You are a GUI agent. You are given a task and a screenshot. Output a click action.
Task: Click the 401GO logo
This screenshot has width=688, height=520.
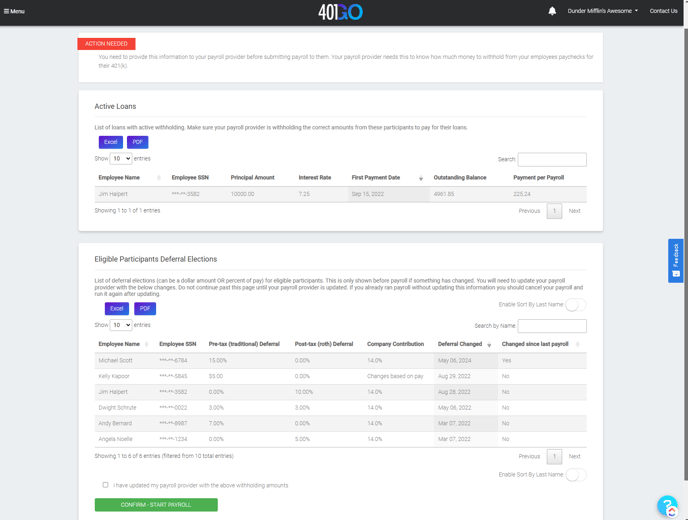tap(340, 12)
